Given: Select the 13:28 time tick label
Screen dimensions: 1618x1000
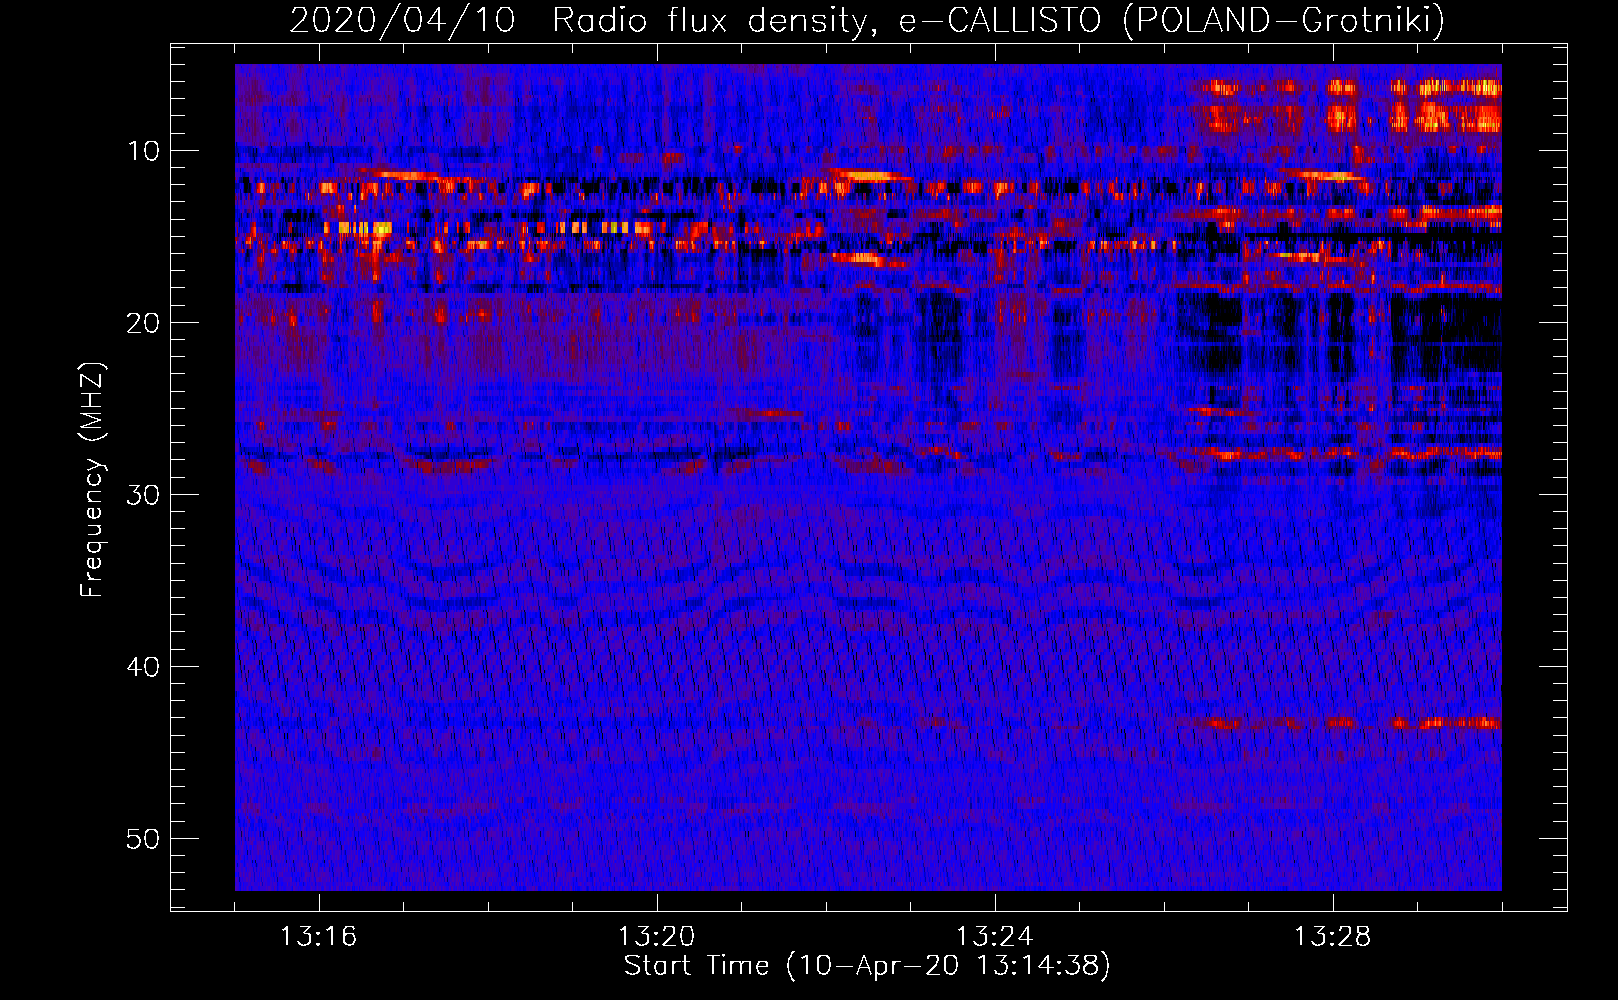Looking at the screenshot, I should click(x=1332, y=937).
